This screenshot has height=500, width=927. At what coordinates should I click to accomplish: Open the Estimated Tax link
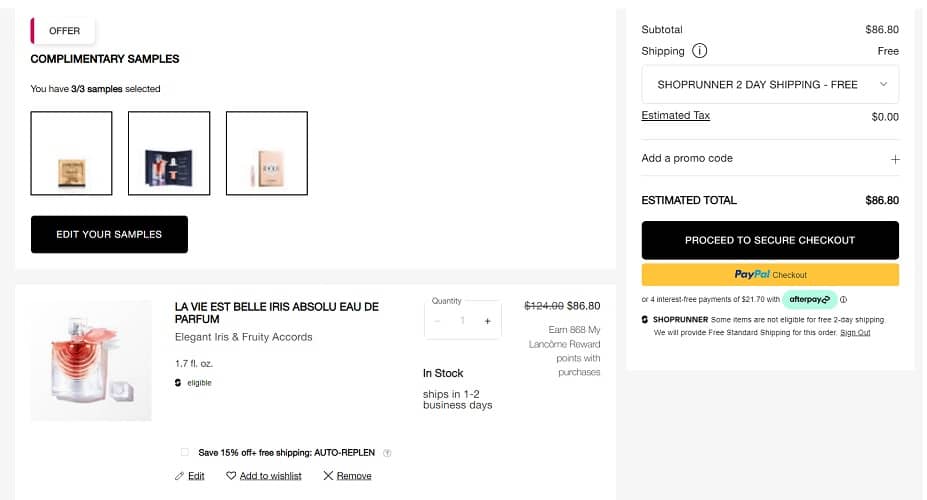(675, 115)
